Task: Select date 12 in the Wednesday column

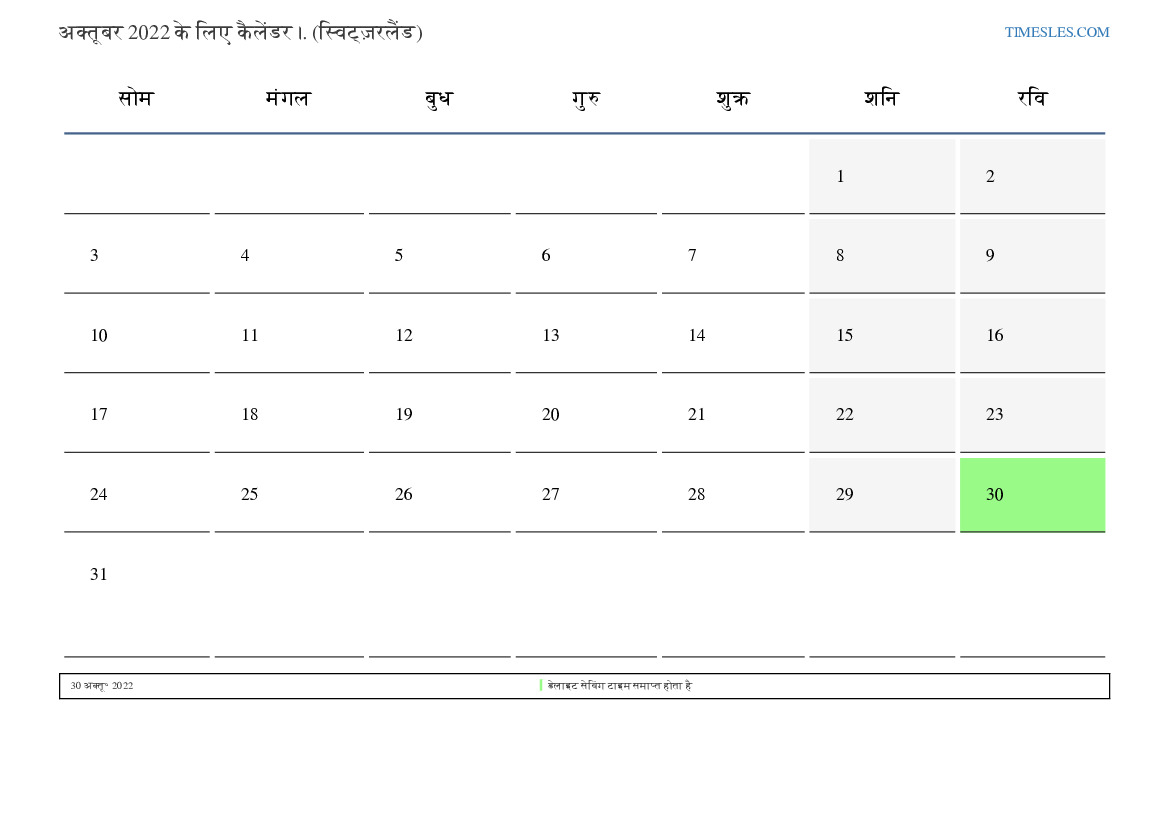Action: click(x=404, y=336)
